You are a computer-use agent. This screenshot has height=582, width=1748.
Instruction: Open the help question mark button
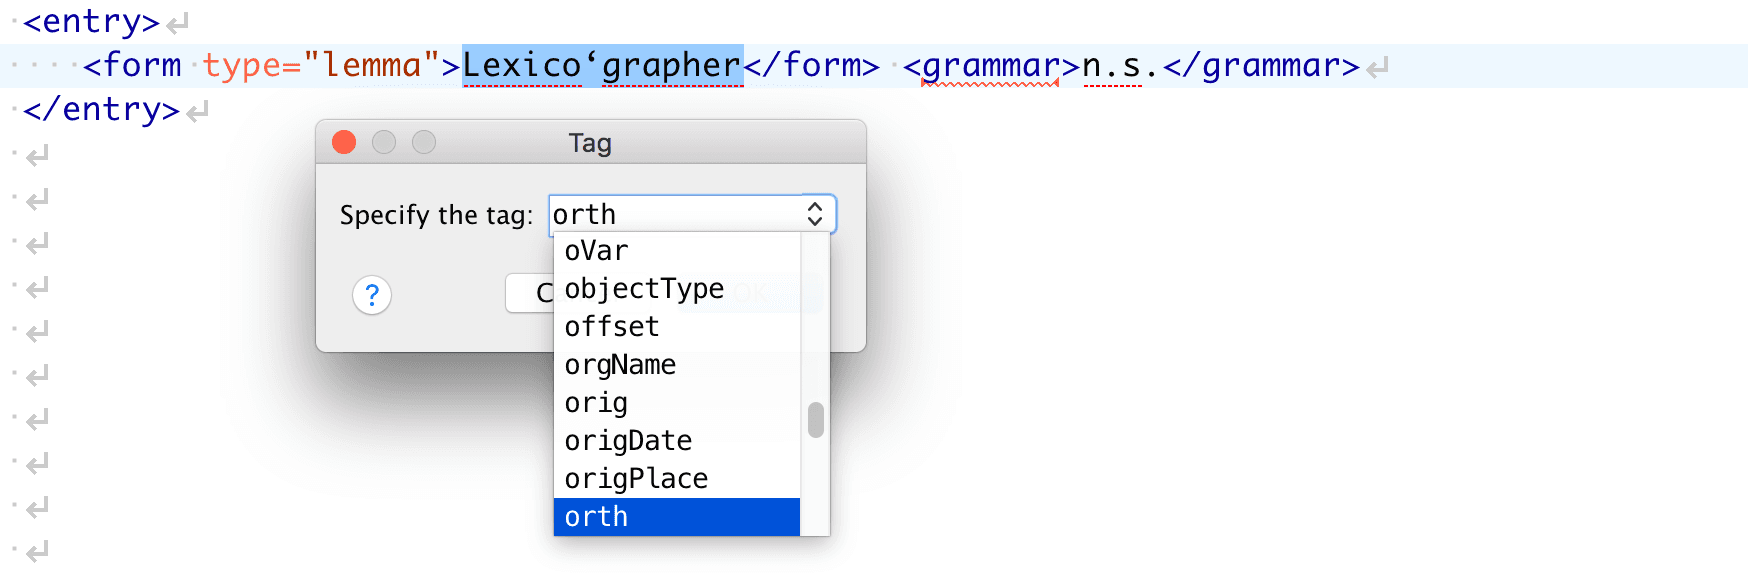click(372, 295)
